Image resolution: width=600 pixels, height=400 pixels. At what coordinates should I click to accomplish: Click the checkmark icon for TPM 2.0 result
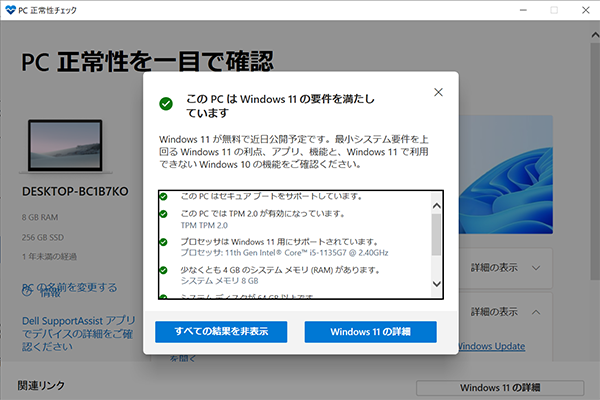[163, 214]
